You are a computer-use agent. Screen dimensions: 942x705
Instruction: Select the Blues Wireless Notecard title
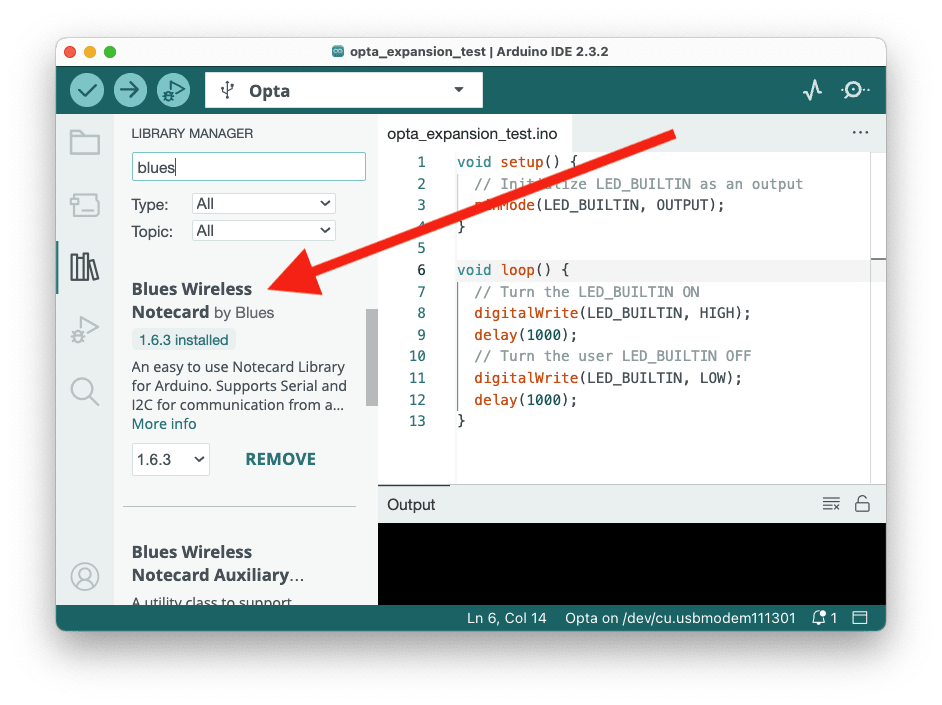tap(192, 300)
